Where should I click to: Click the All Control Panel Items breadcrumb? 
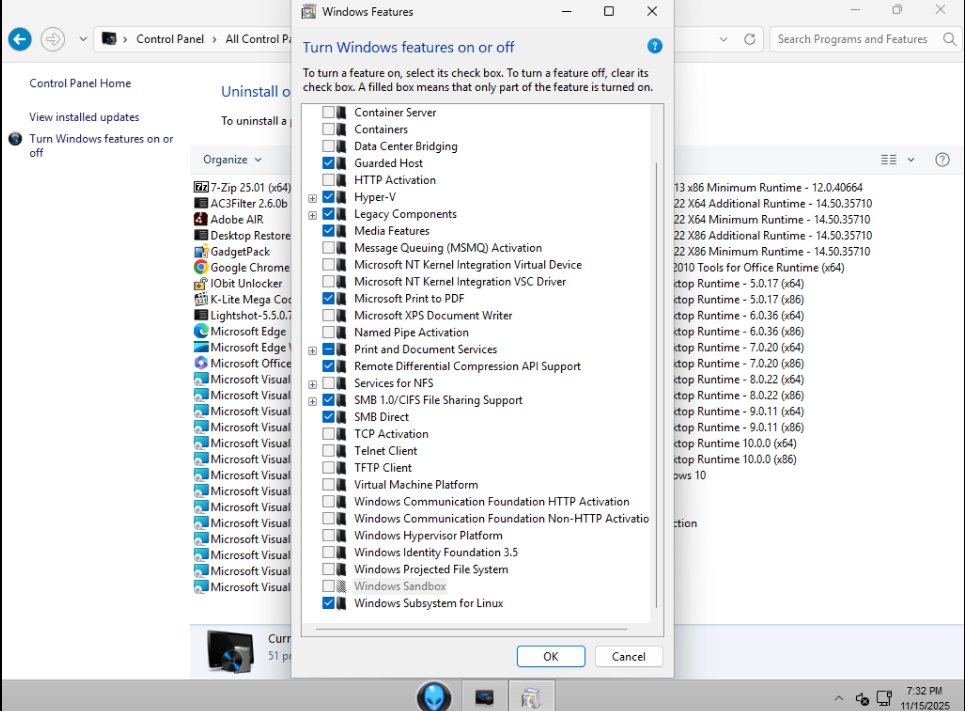pos(258,39)
